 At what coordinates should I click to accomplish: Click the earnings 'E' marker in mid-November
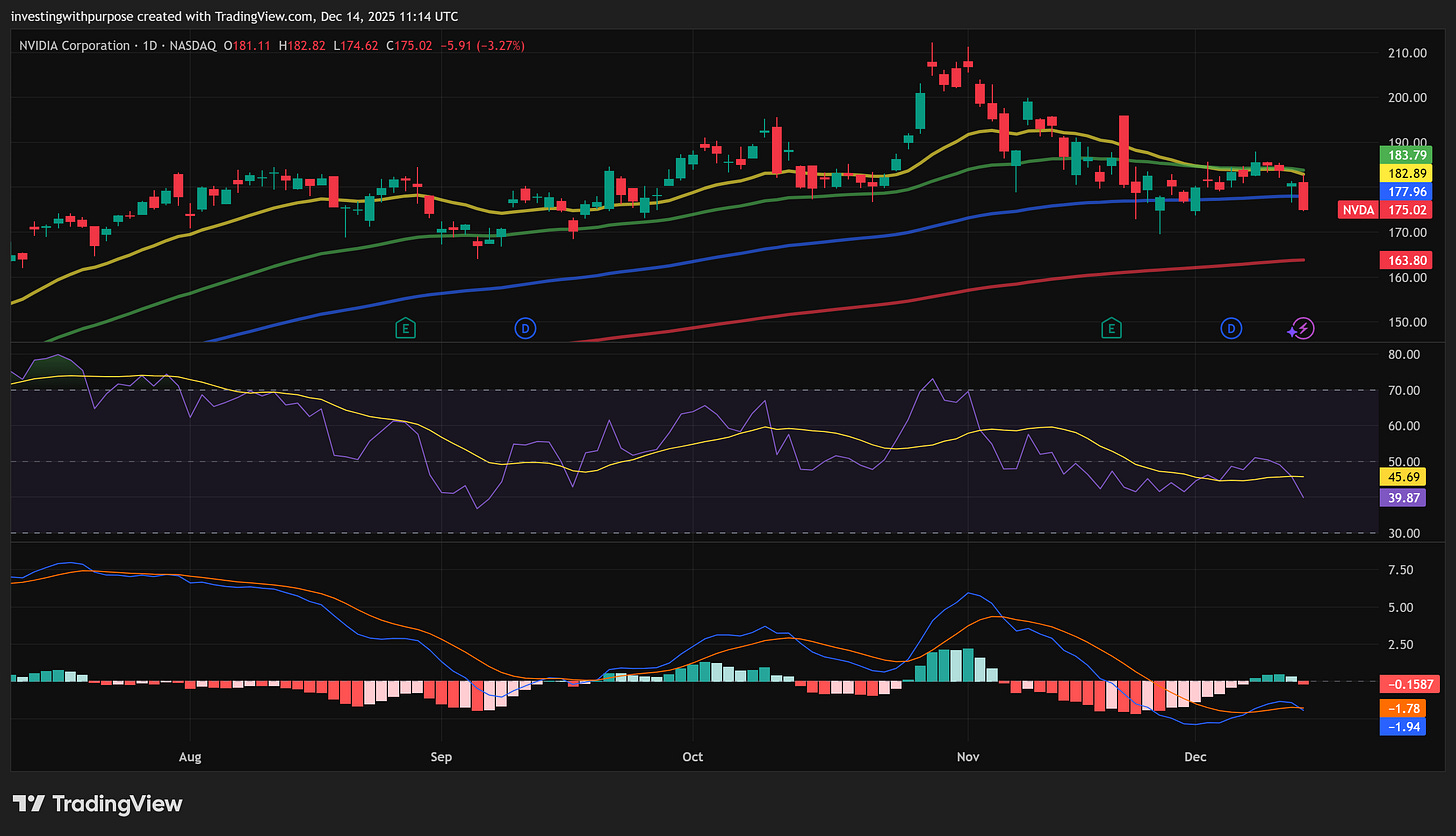click(x=1110, y=328)
